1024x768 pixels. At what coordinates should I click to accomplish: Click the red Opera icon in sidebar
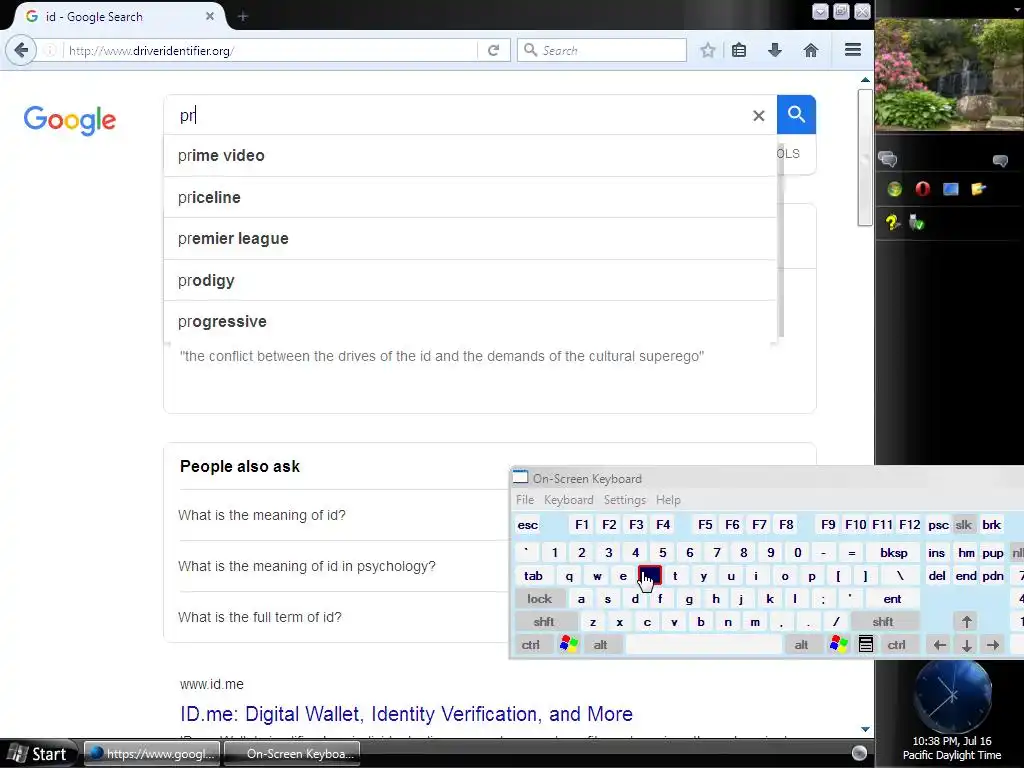(923, 189)
